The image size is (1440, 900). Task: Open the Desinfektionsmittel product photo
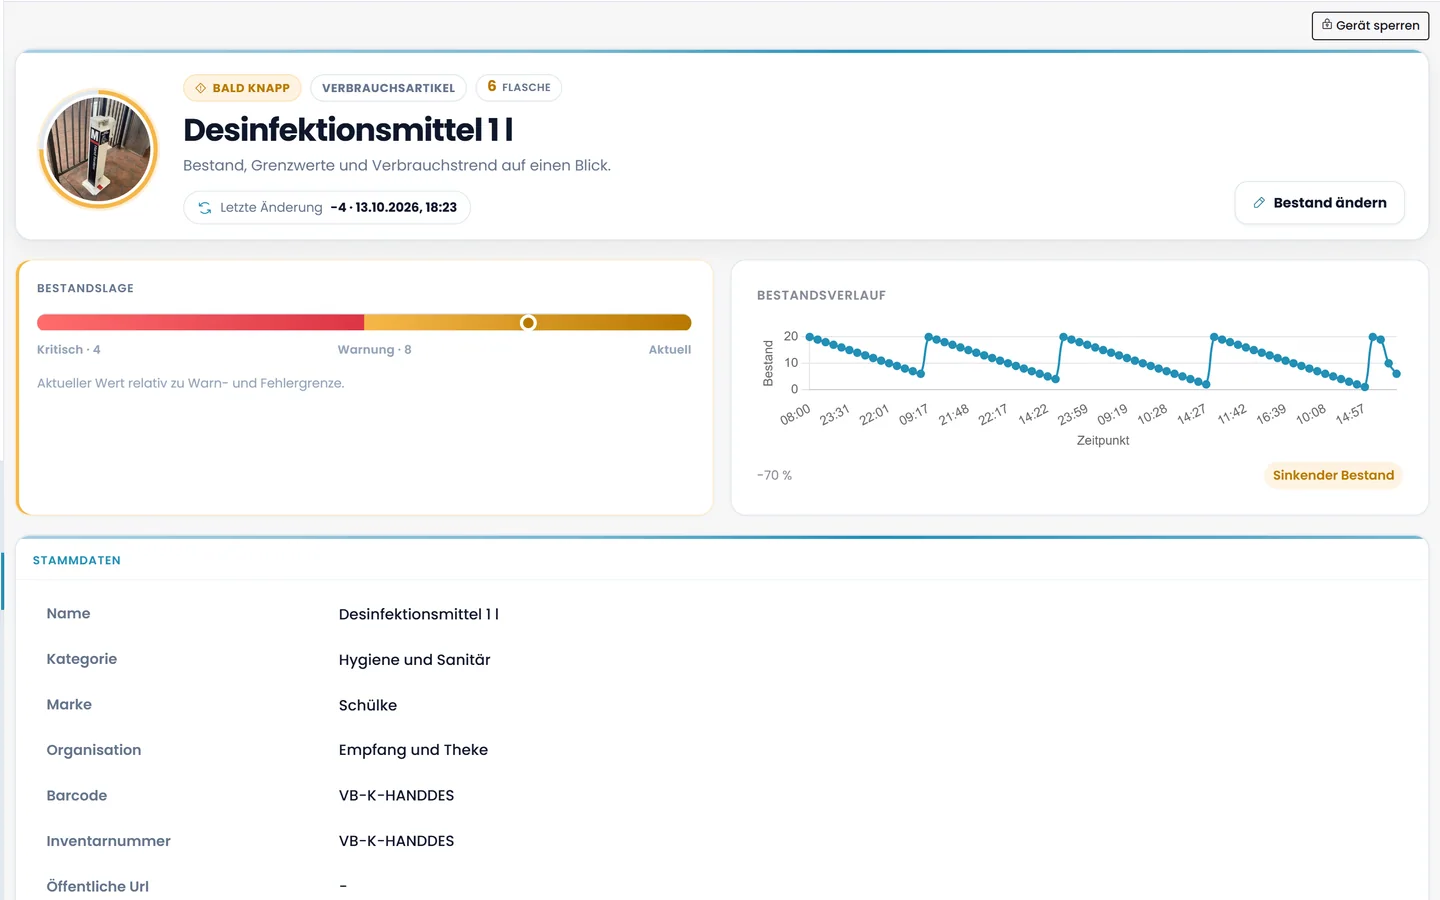click(98, 149)
